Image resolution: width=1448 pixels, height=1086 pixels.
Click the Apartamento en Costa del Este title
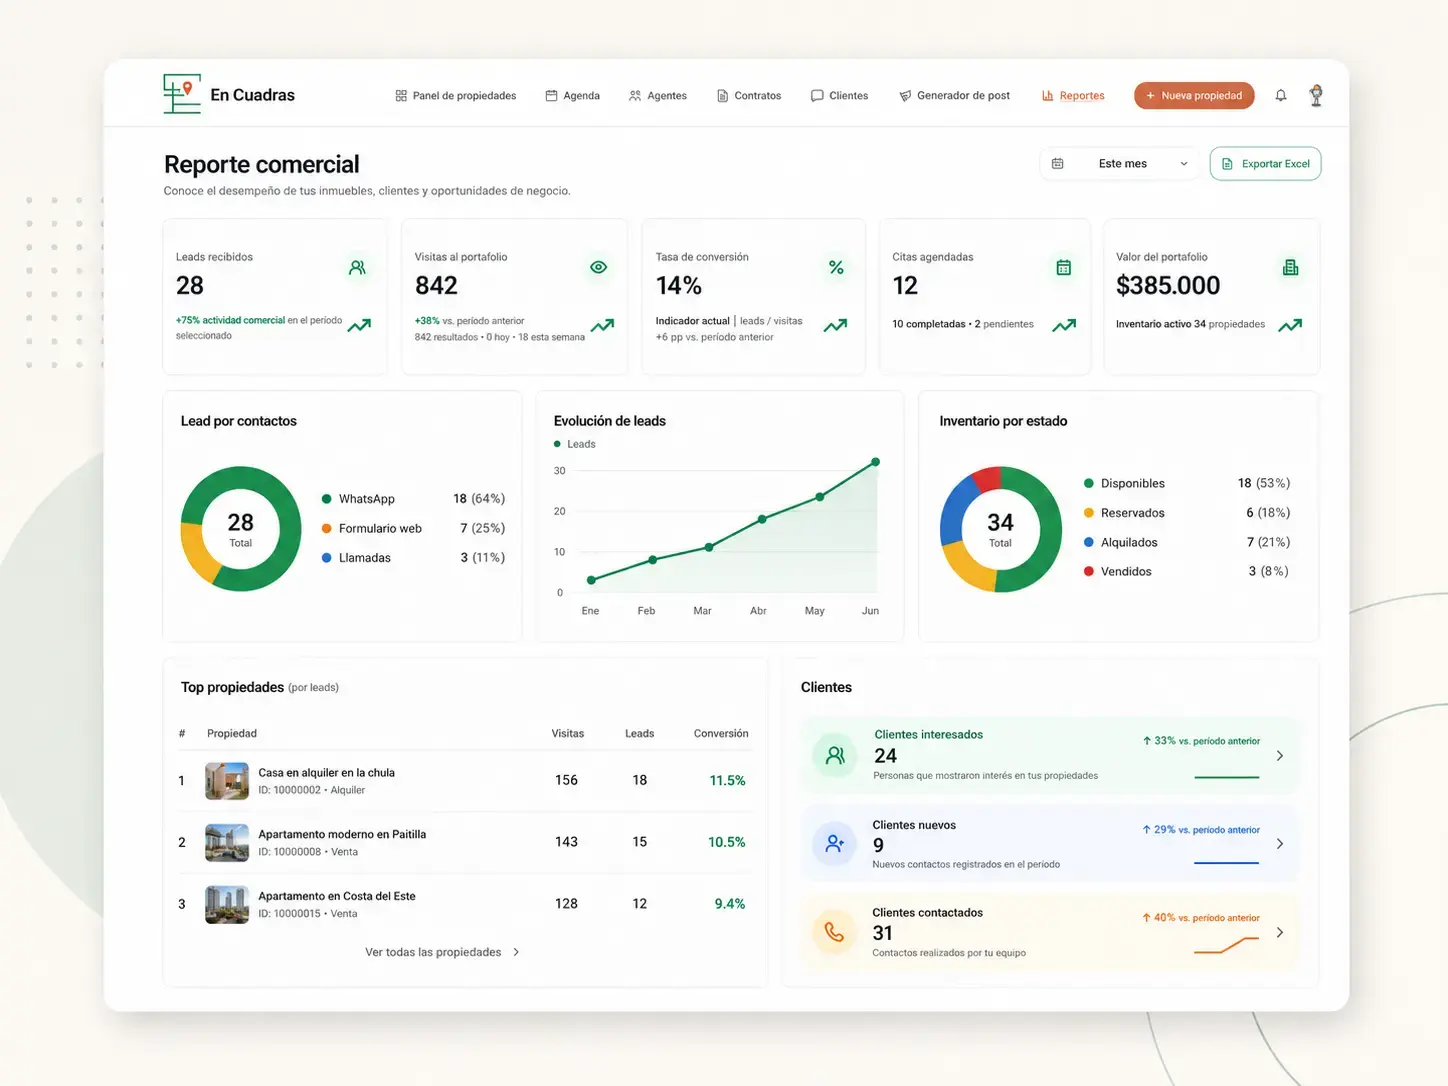[x=337, y=897]
